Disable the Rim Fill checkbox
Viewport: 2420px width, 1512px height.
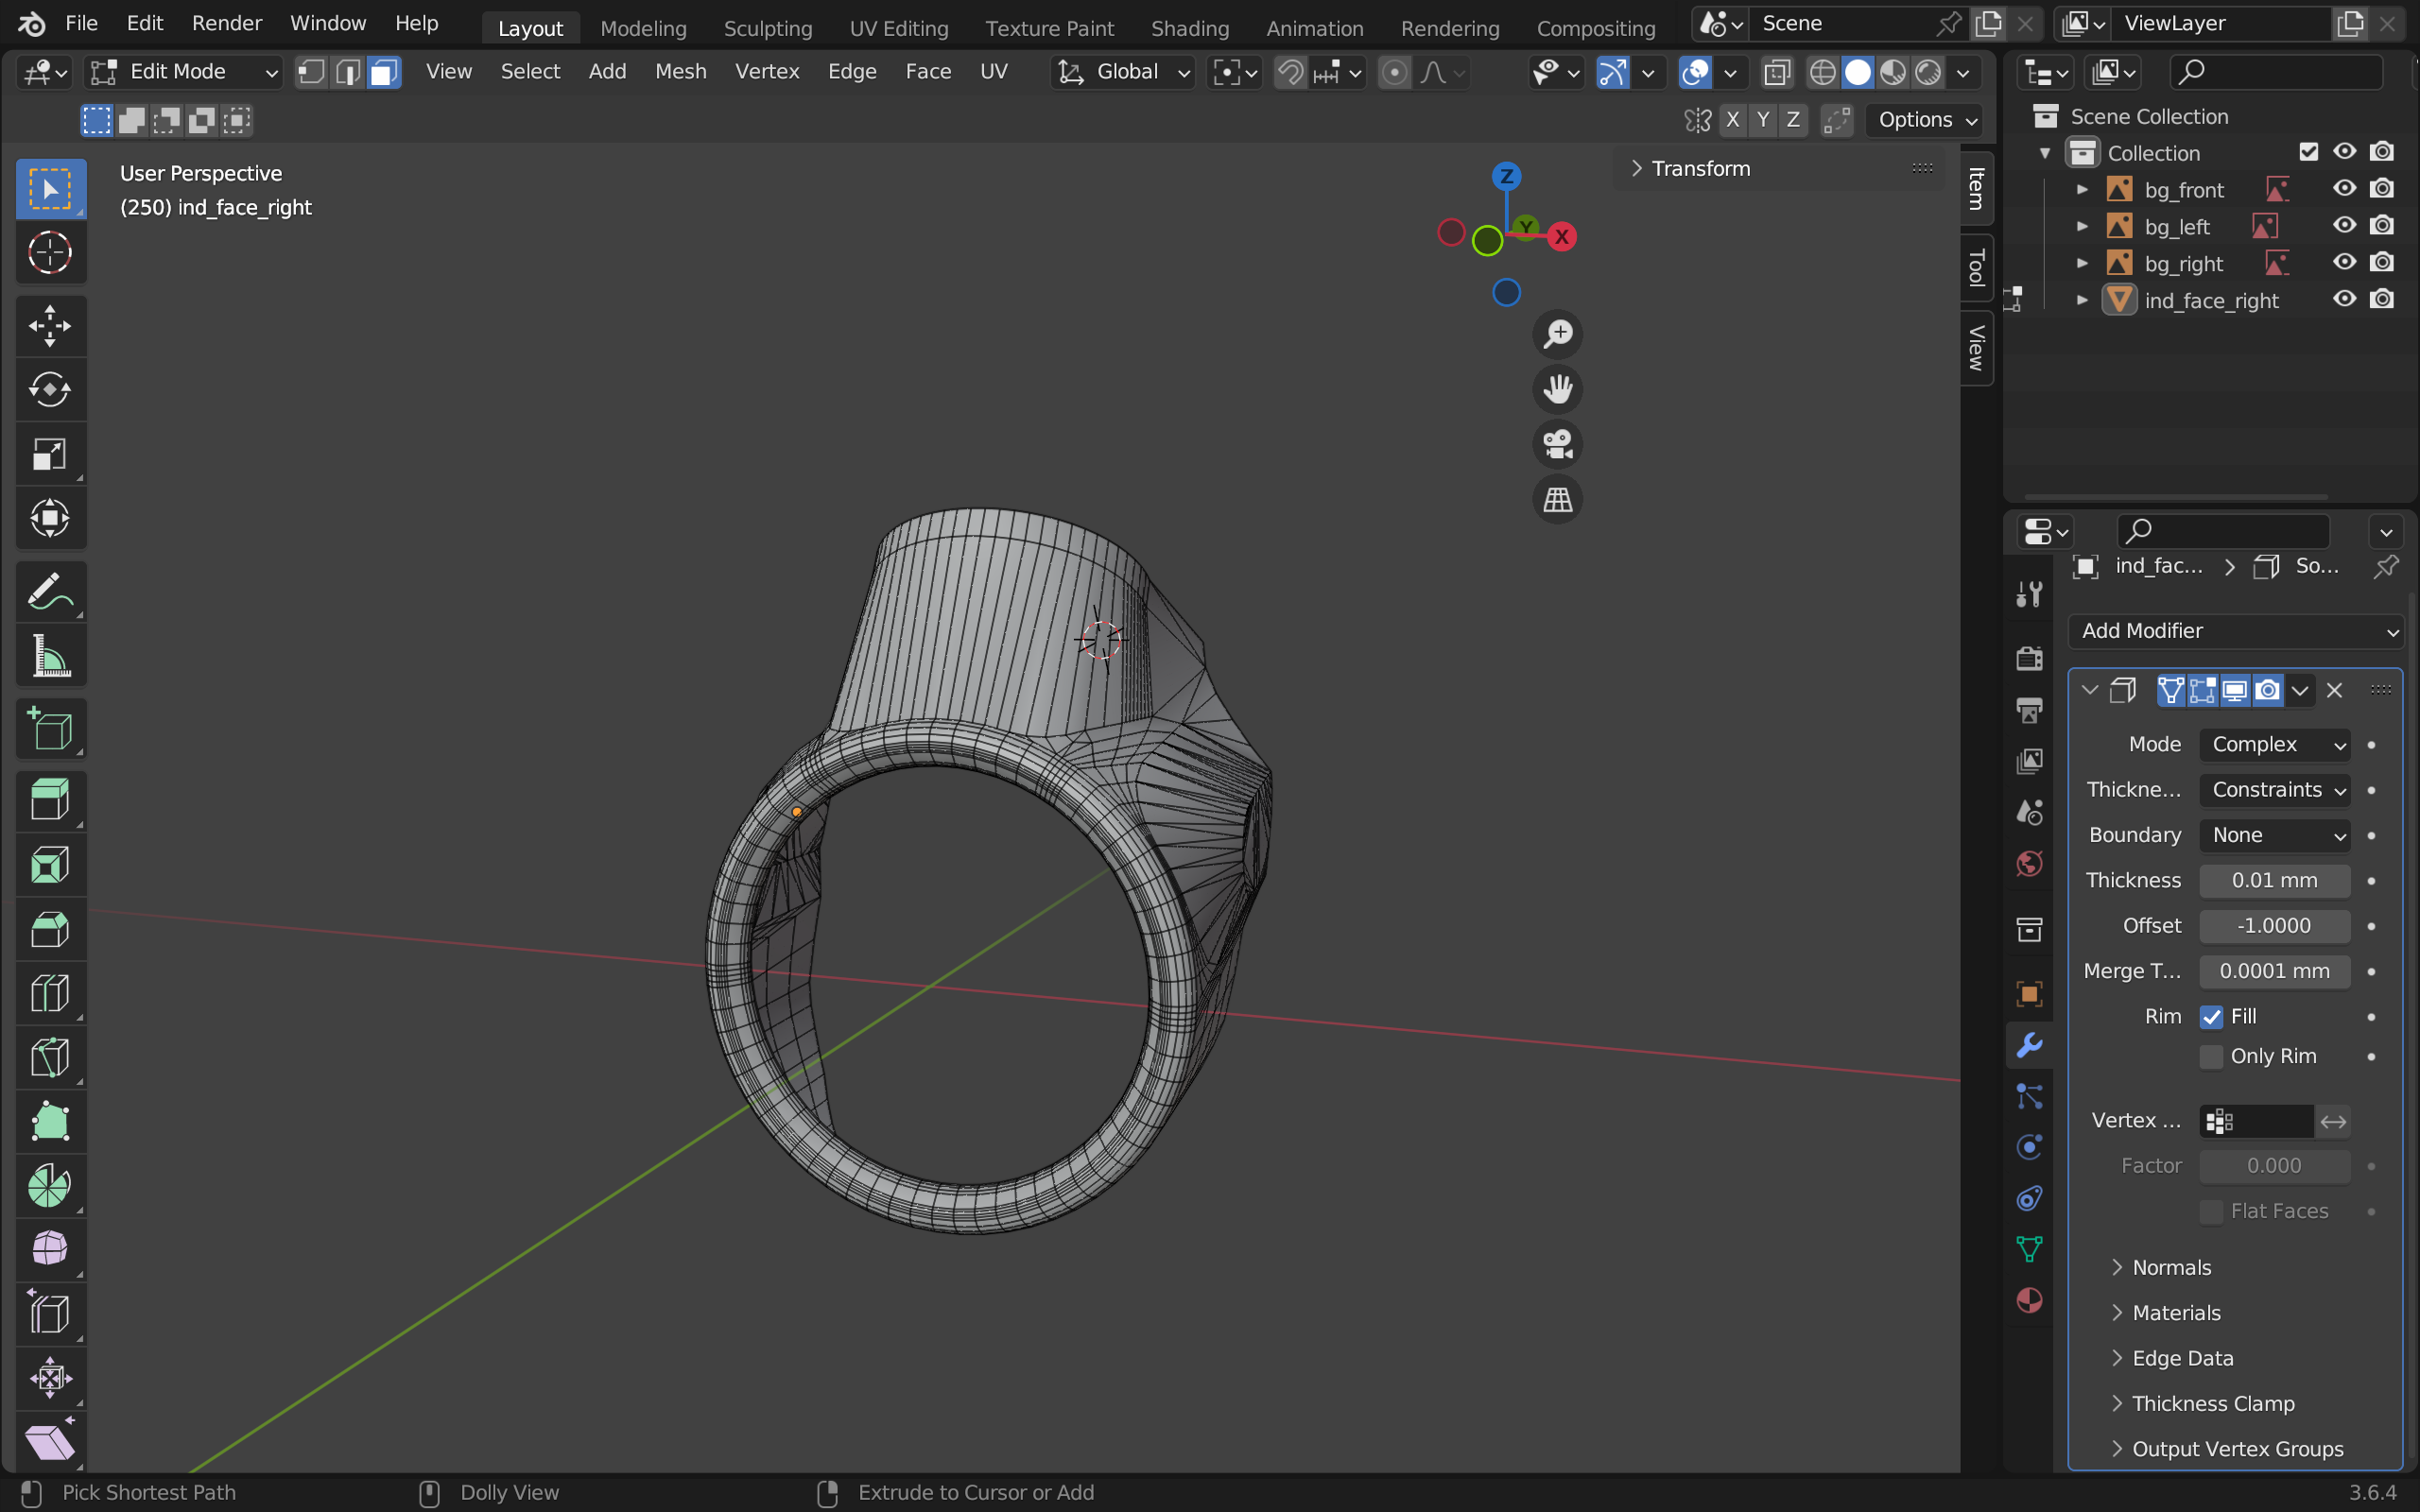[2211, 1017]
